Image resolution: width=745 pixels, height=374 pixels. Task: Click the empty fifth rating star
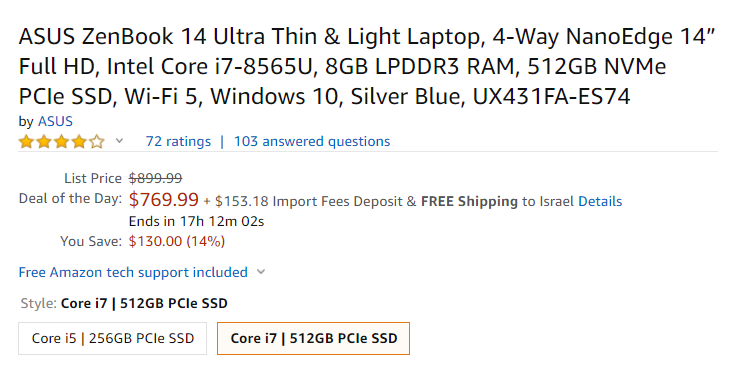[97, 142]
